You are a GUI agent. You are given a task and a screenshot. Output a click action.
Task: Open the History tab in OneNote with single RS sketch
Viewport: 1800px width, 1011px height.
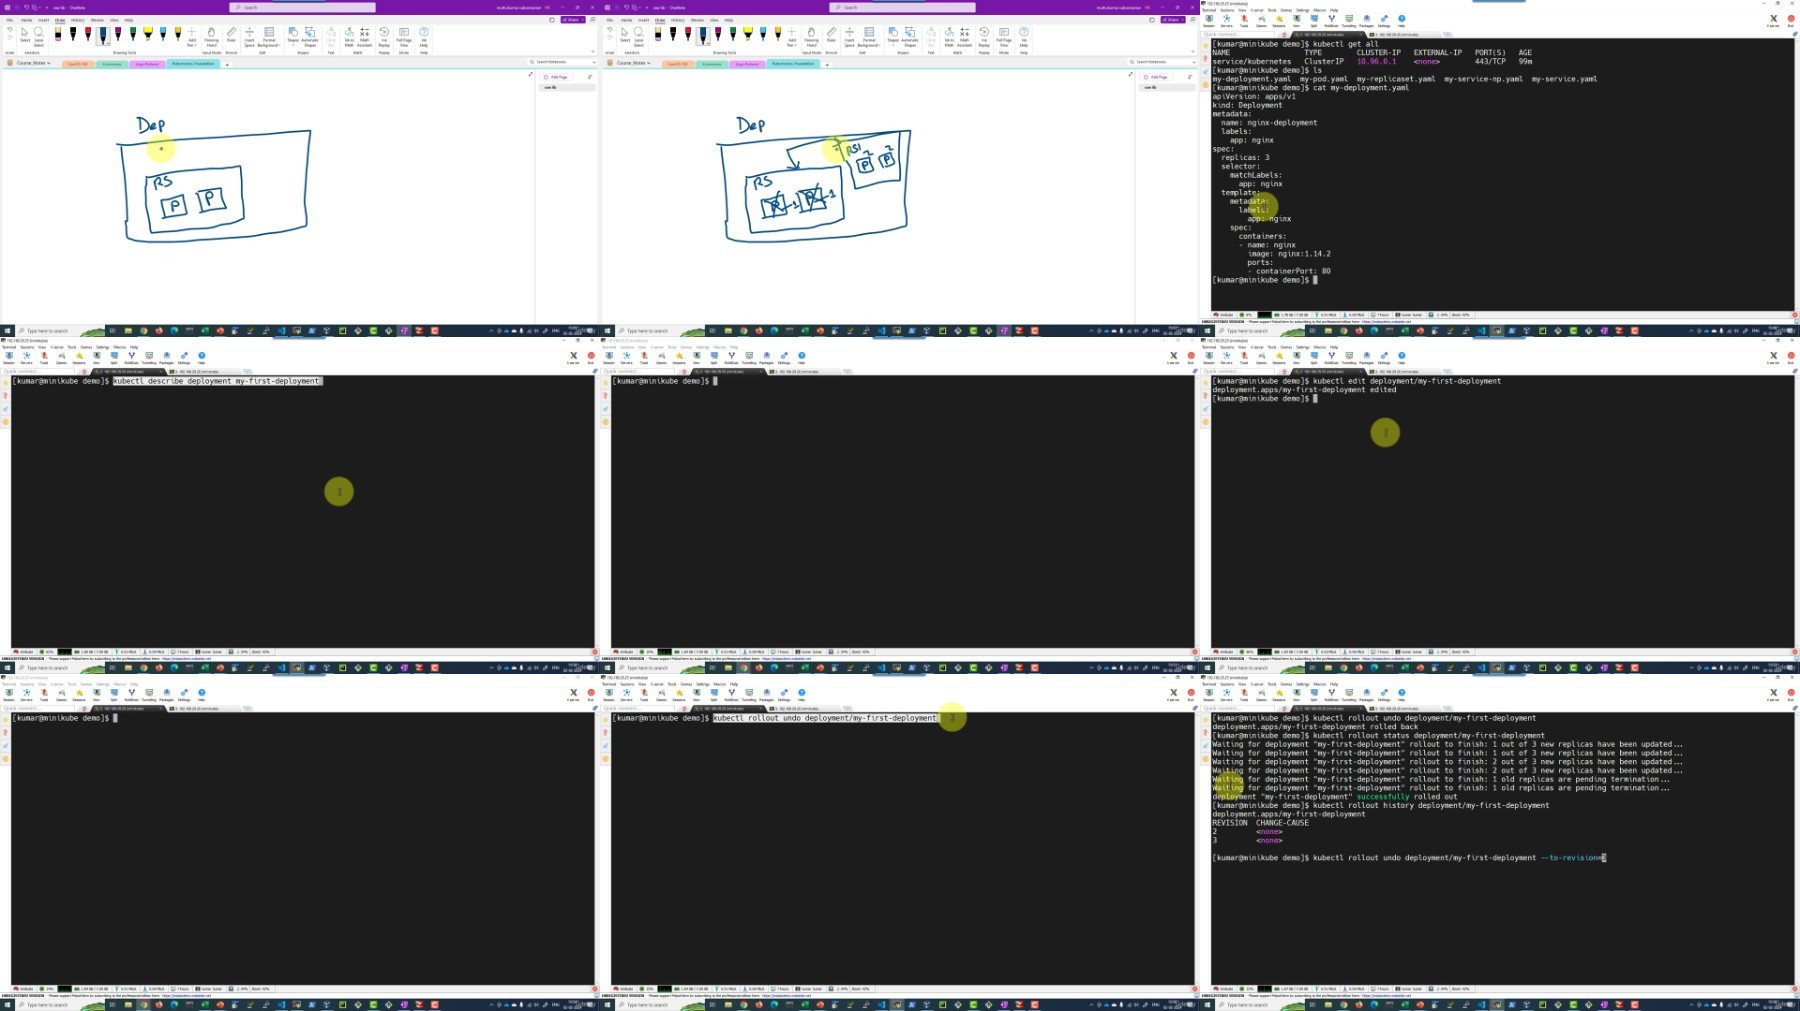[77, 20]
